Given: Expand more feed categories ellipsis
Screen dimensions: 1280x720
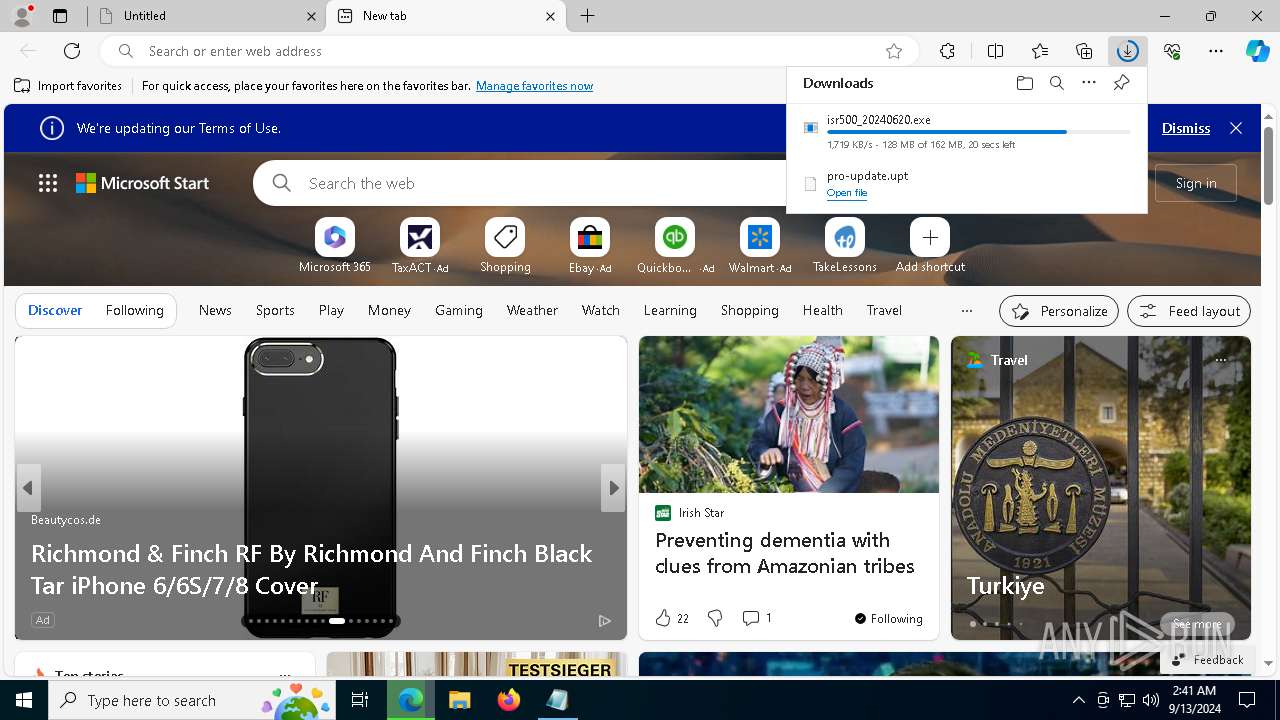Looking at the screenshot, I should [966, 311].
